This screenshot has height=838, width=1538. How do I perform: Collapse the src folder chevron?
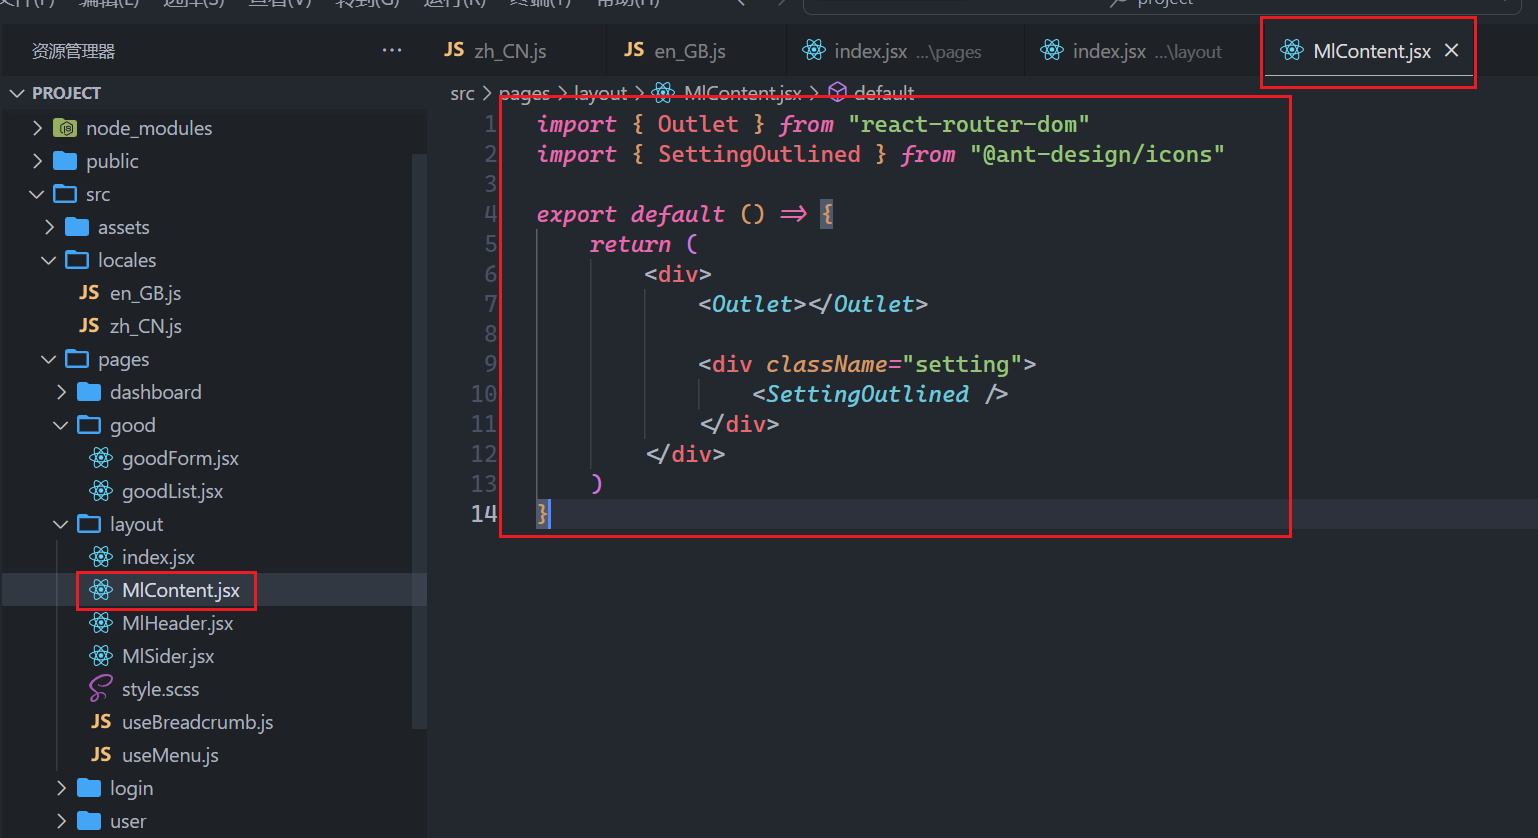point(38,194)
